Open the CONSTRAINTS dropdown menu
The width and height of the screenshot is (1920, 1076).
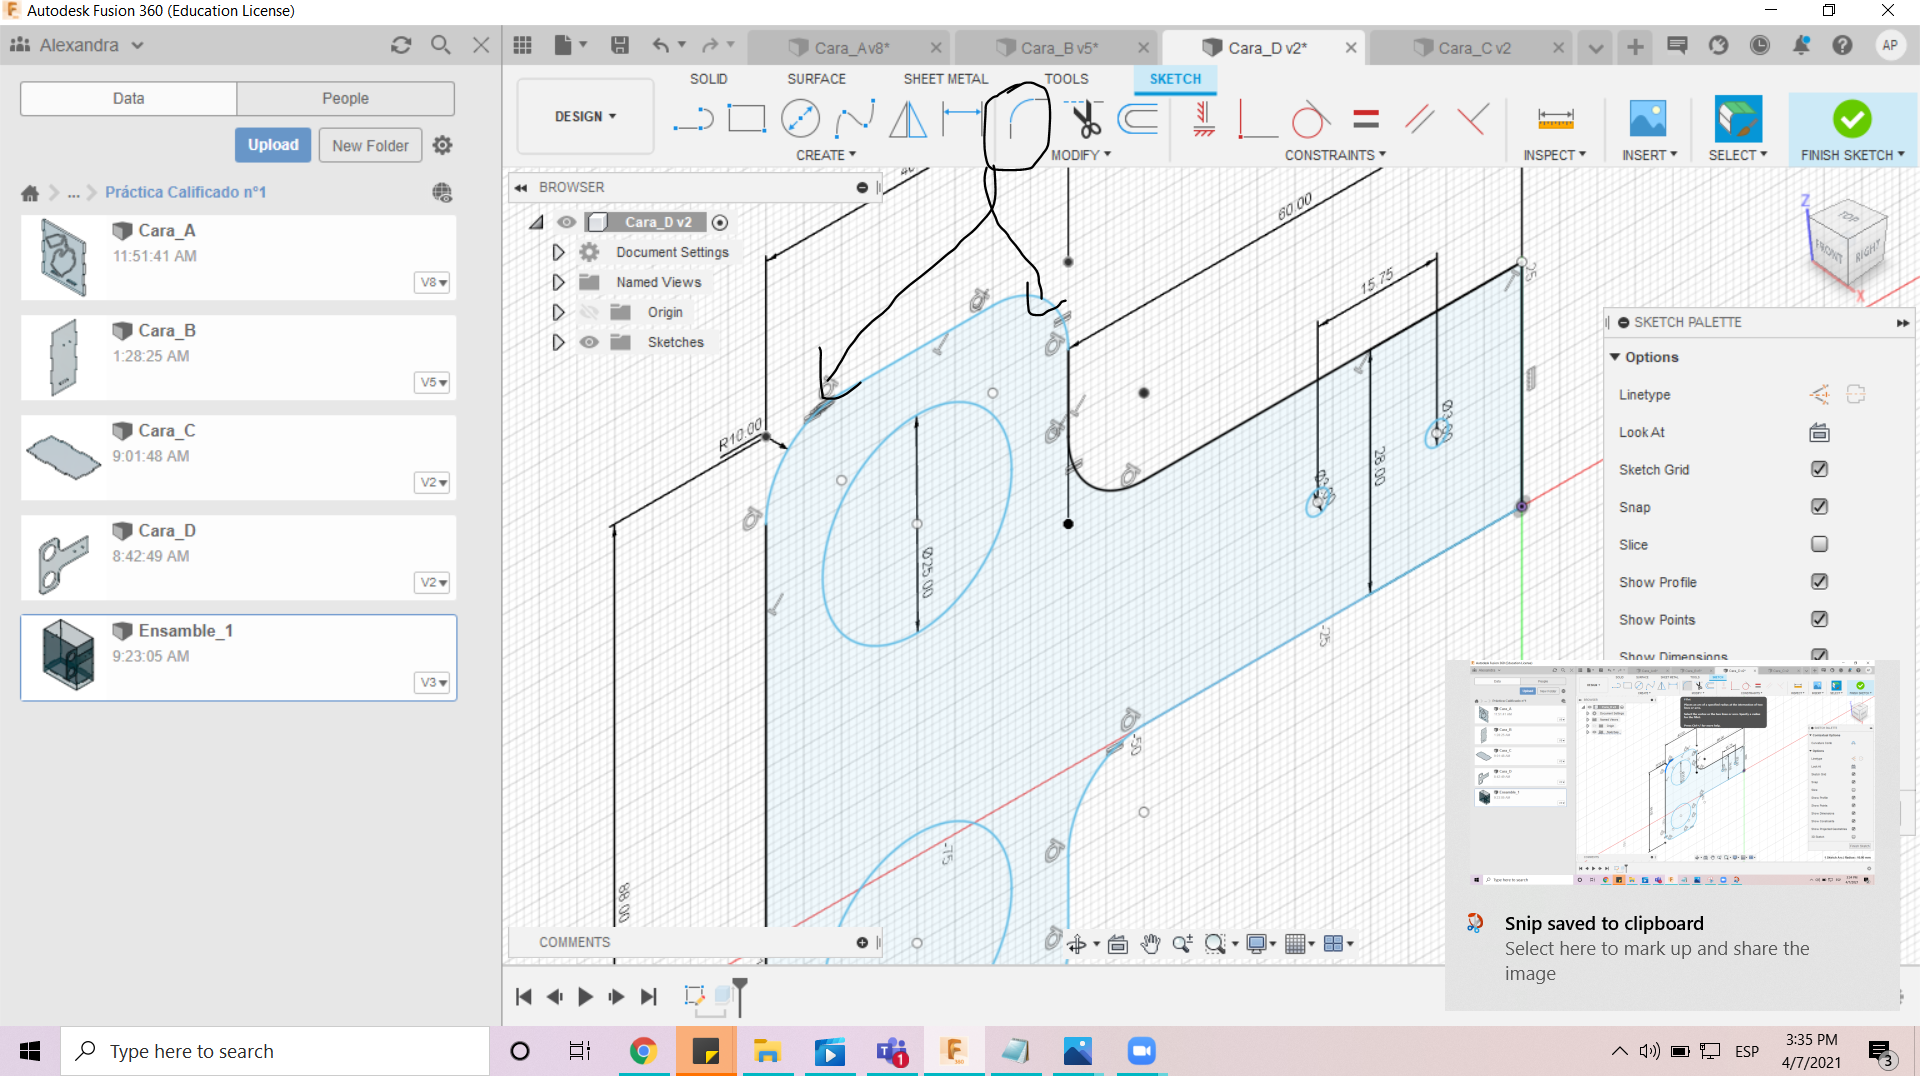coord(1335,155)
